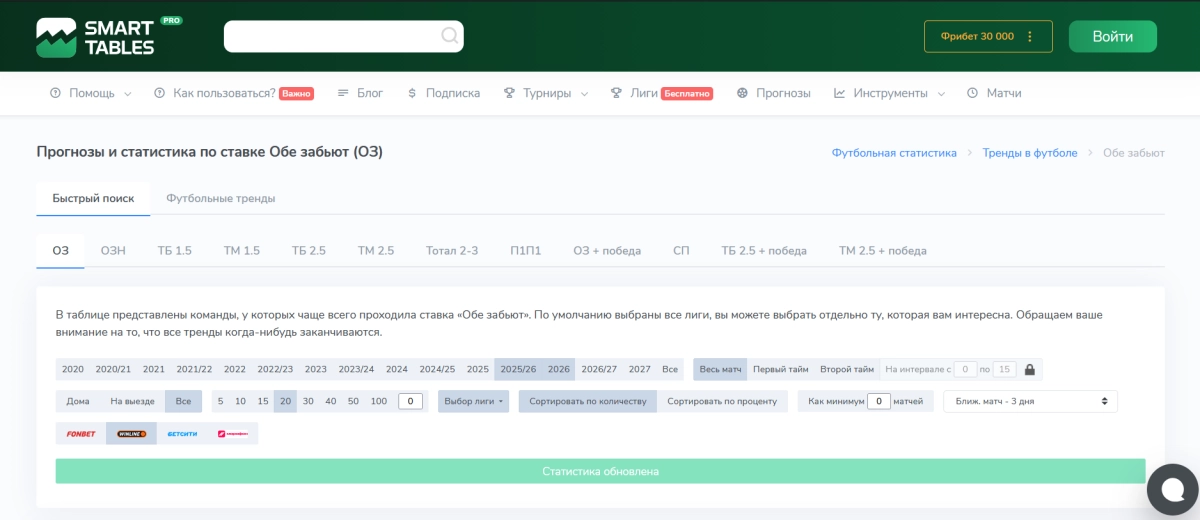Image resolution: width=1200 pixels, height=520 pixels.
Task: Click the custom match count input after 100
Action: point(410,401)
